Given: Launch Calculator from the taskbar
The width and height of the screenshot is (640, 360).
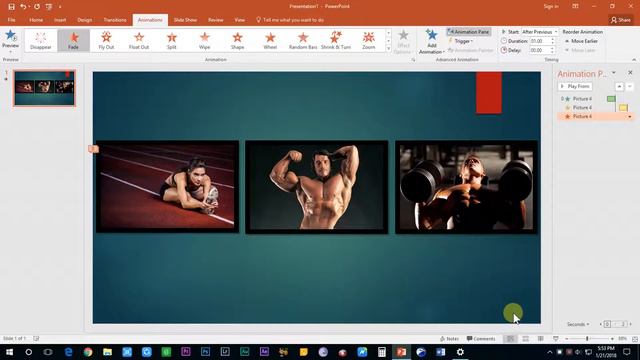Looking at the screenshot, I should 382,352.
